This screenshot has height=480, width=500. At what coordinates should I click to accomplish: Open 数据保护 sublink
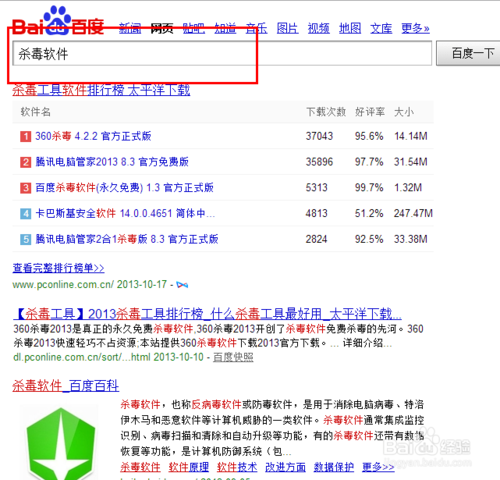tap(334, 467)
